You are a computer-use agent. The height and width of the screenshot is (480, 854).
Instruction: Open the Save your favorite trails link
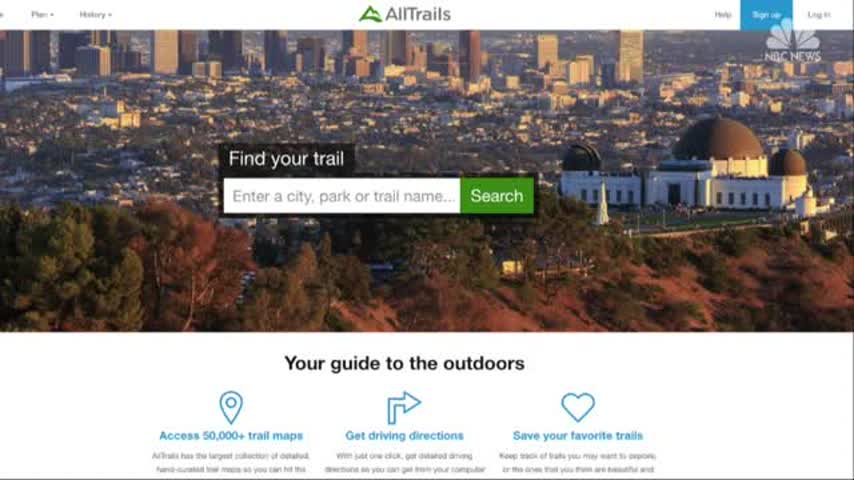click(578, 436)
